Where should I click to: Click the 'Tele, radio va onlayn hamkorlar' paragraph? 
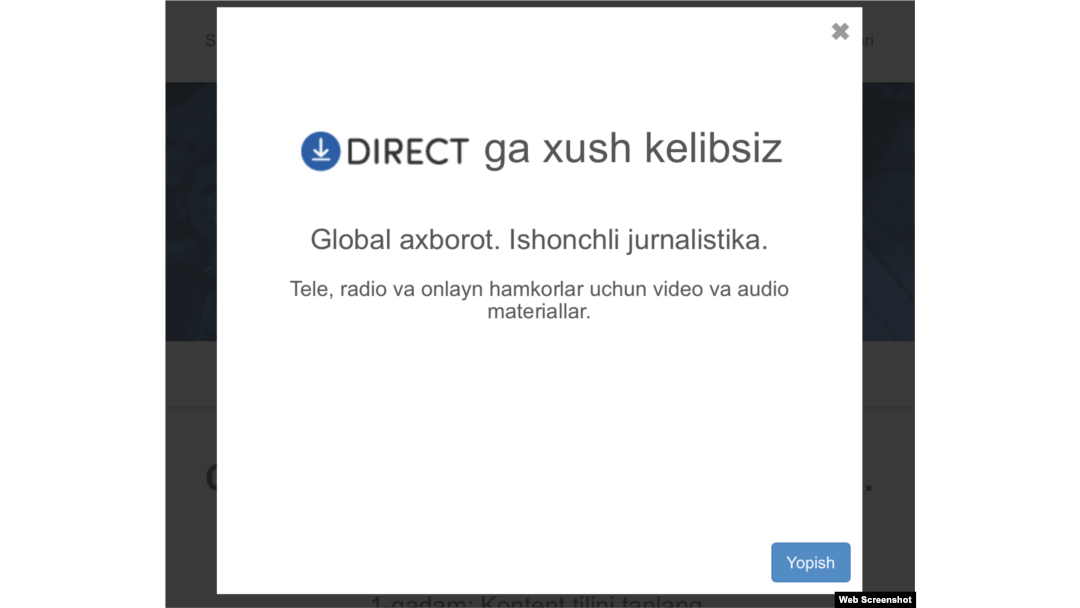pos(539,300)
